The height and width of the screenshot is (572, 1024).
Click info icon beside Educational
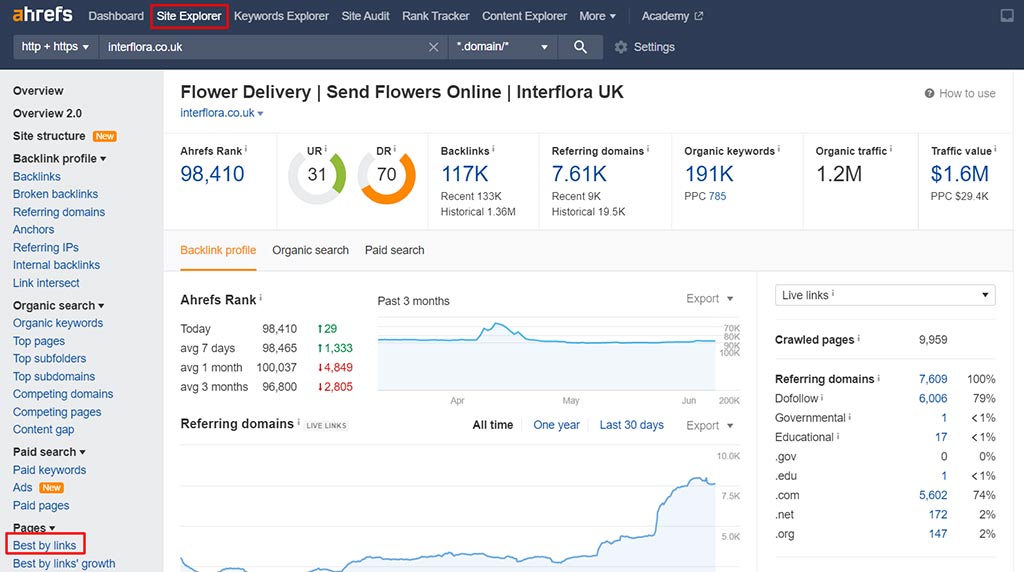[x=838, y=436]
